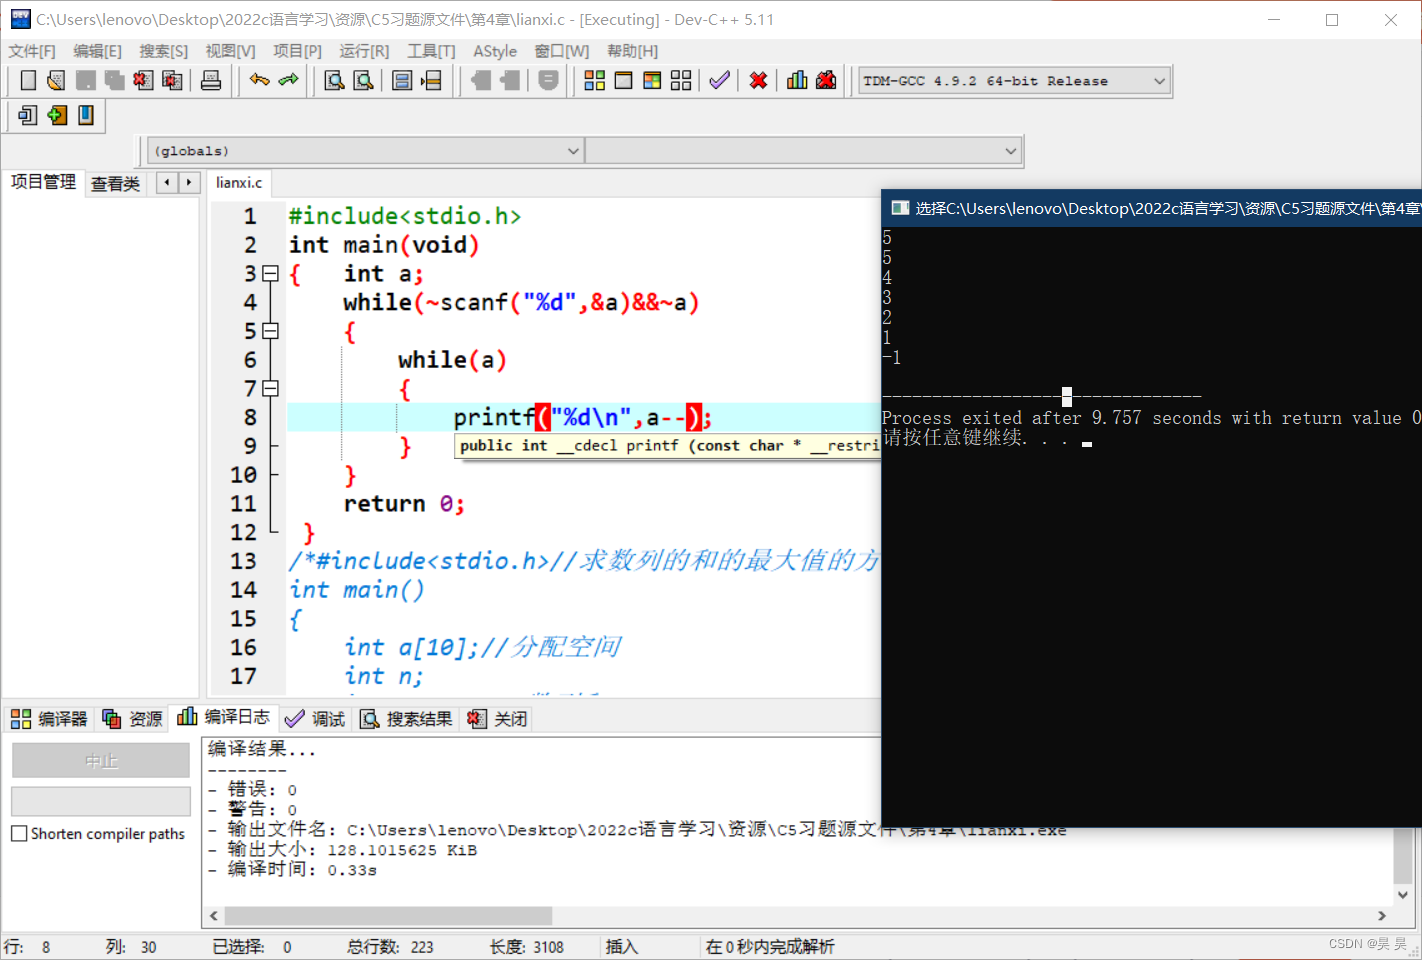Compile the project with the compile icon

pyautogui.click(x=594, y=80)
